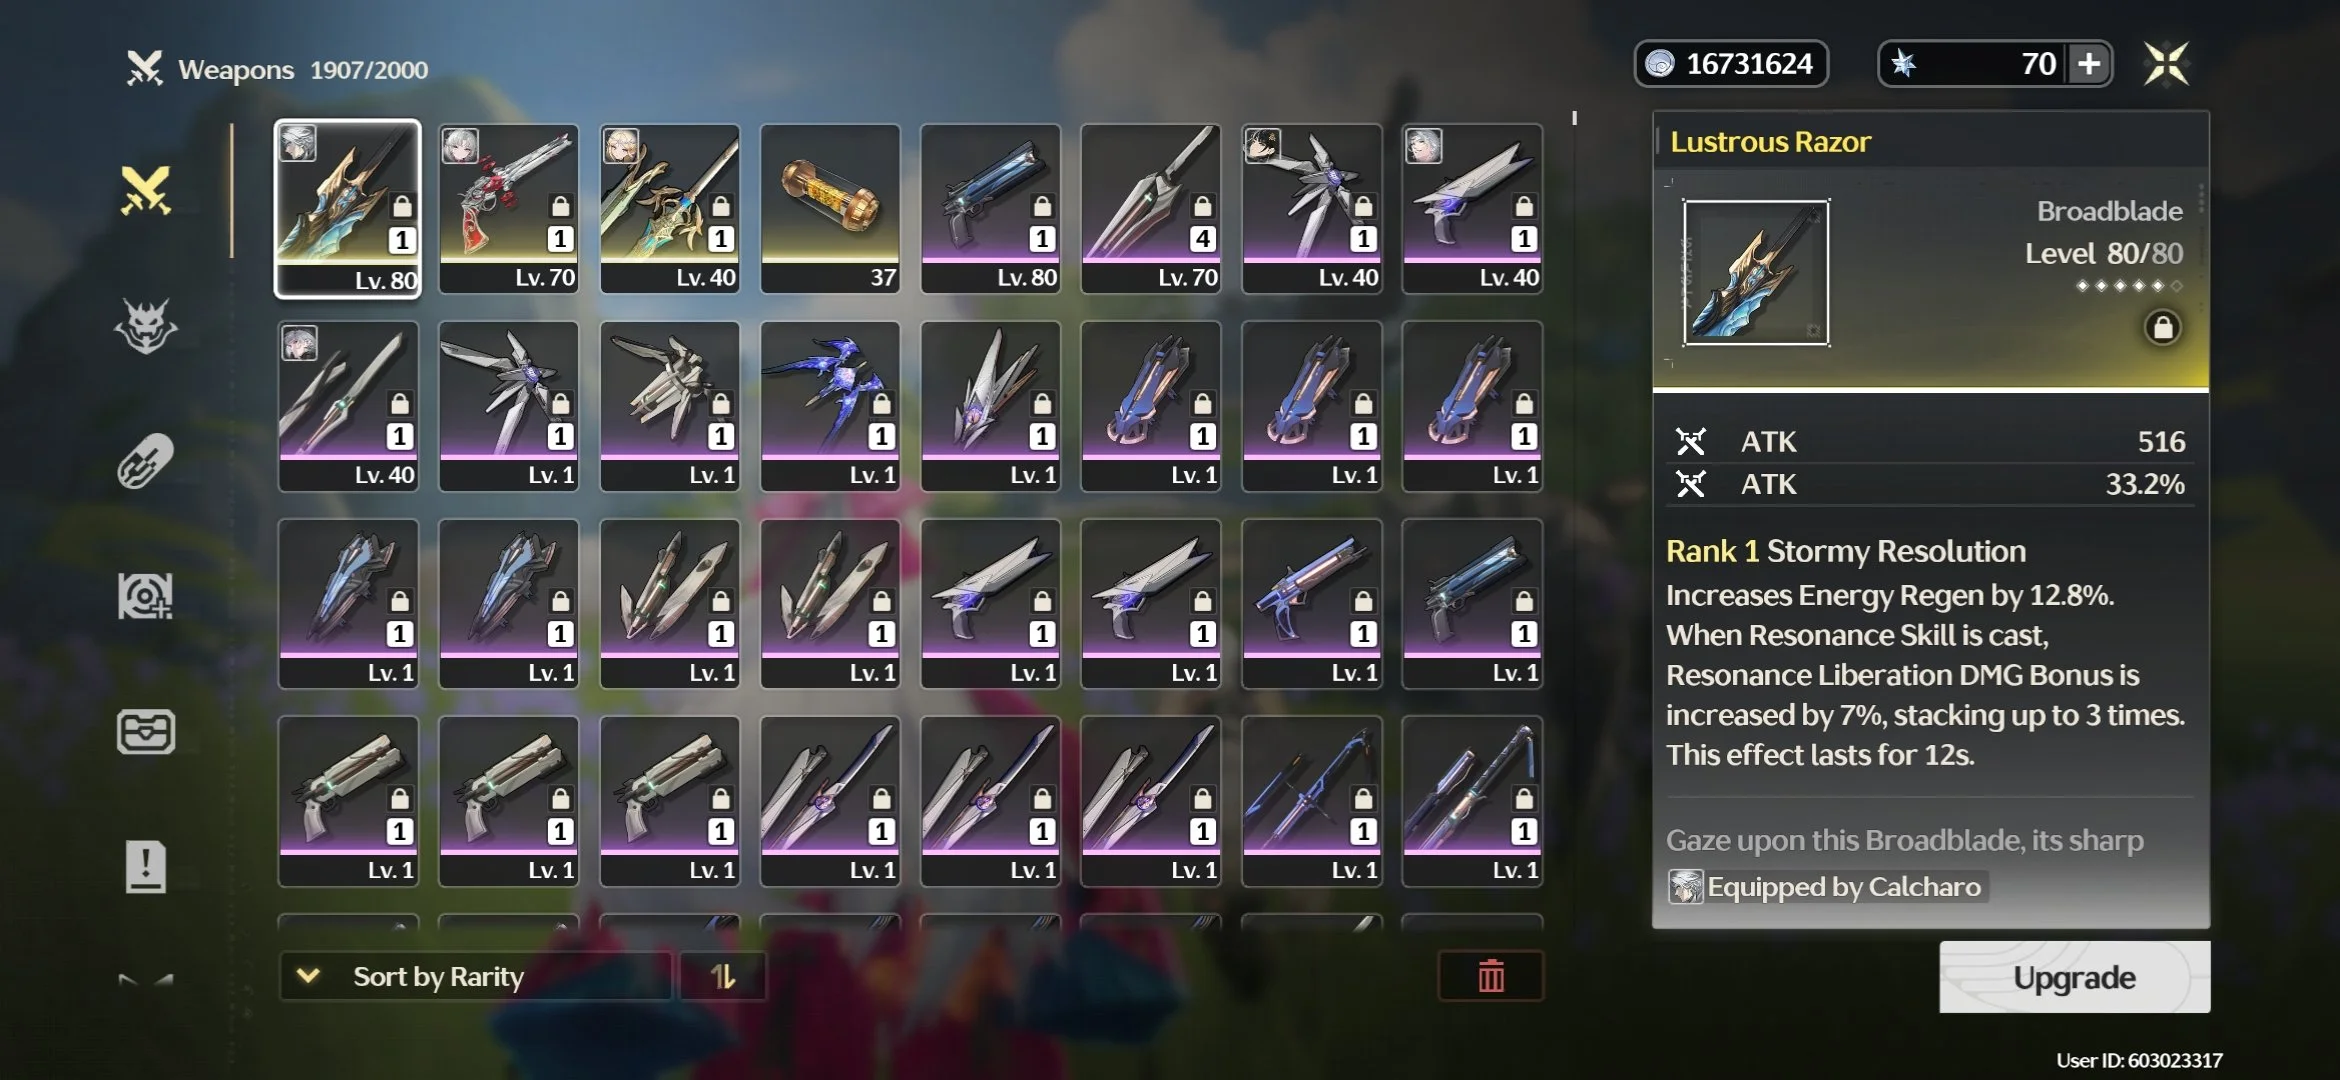This screenshot has width=2340, height=1080.
Task: Select the Lv. 70 four-star sword thumbnail
Action: point(1151,209)
